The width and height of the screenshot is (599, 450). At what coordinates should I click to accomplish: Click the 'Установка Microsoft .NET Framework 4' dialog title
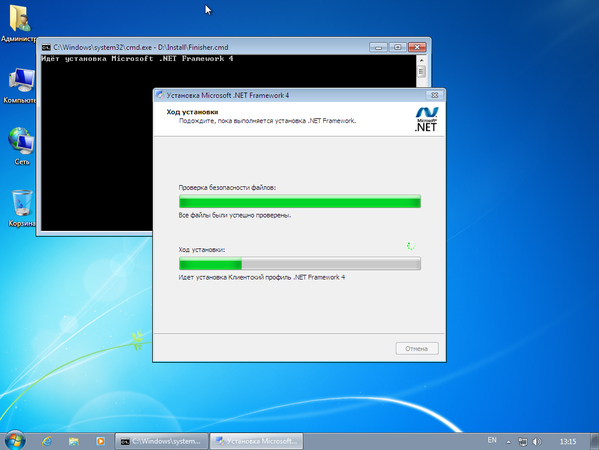(x=228, y=95)
